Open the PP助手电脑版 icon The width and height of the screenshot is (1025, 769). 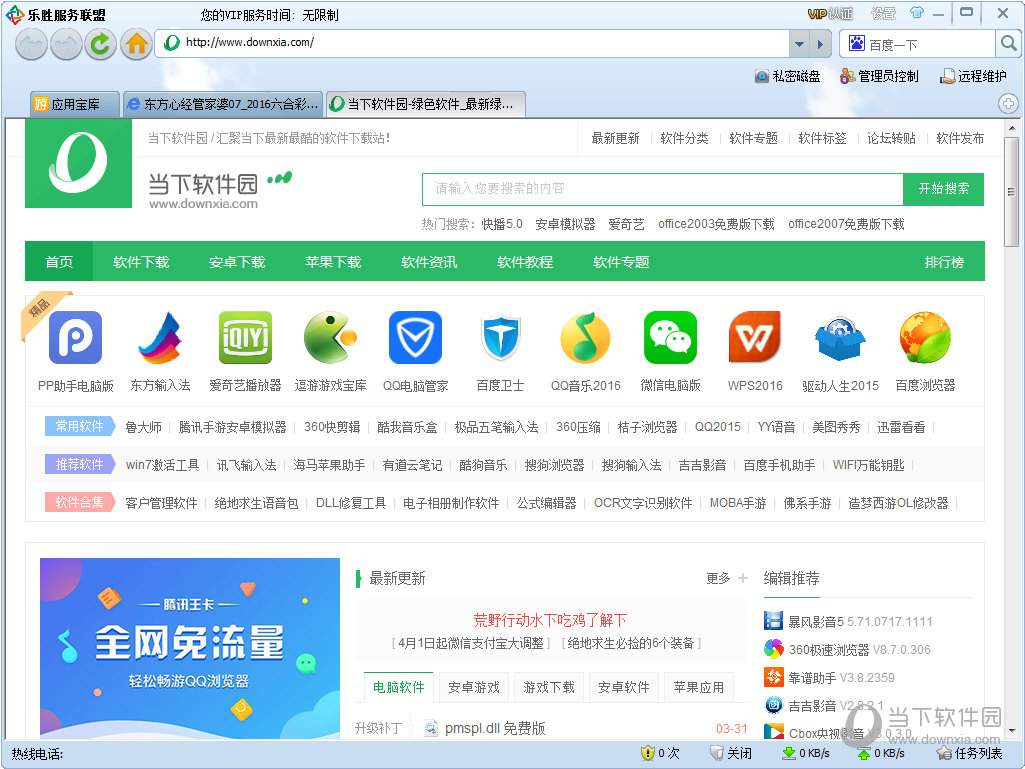pos(75,339)
